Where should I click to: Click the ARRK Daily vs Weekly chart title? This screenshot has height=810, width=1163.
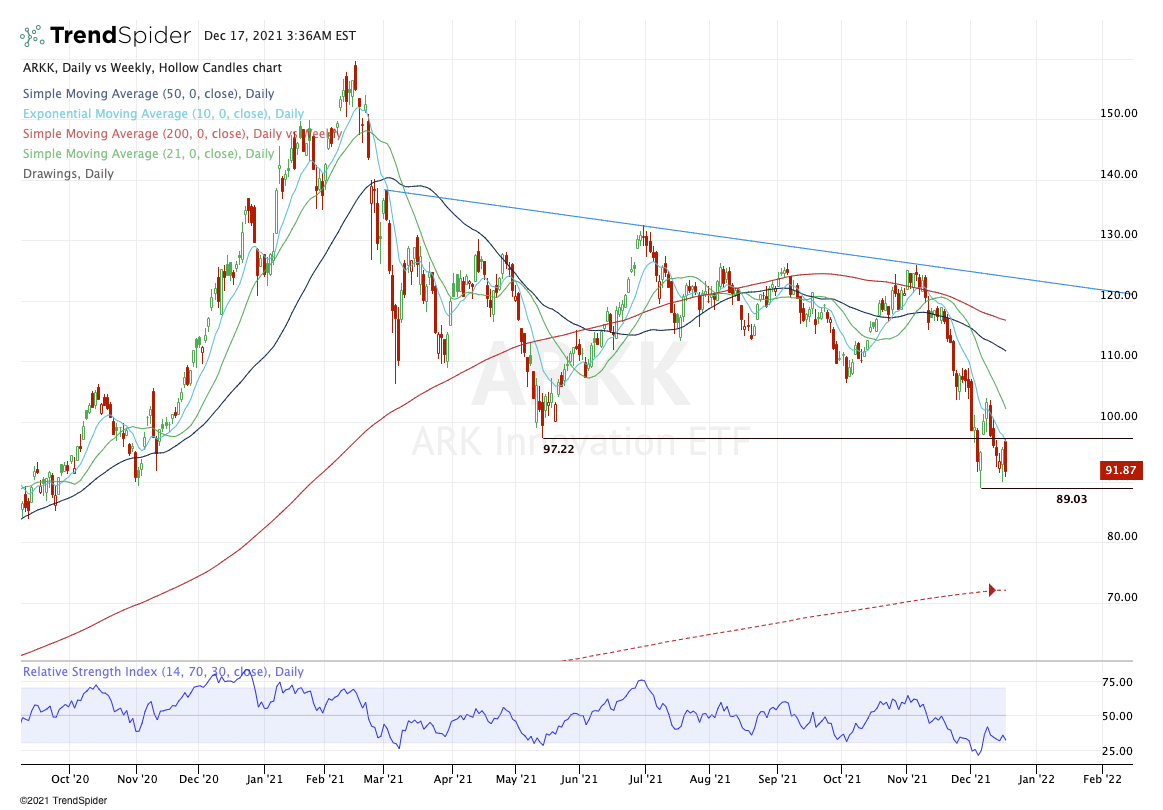(x=152, y=68)
